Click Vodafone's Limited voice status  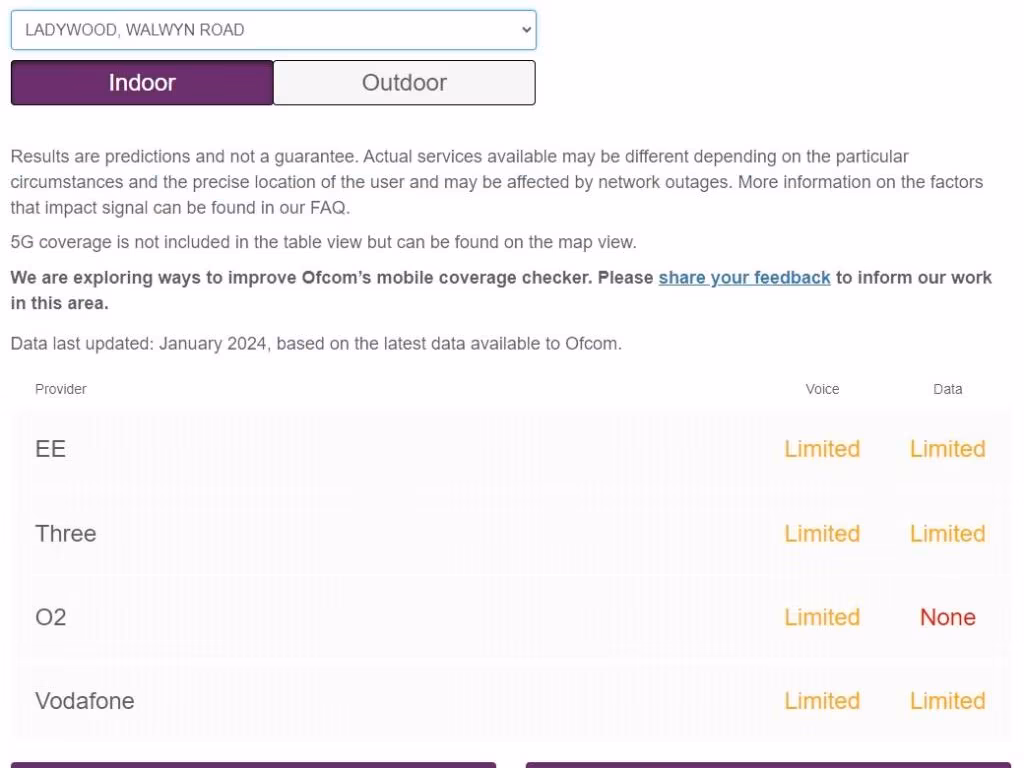822,701
